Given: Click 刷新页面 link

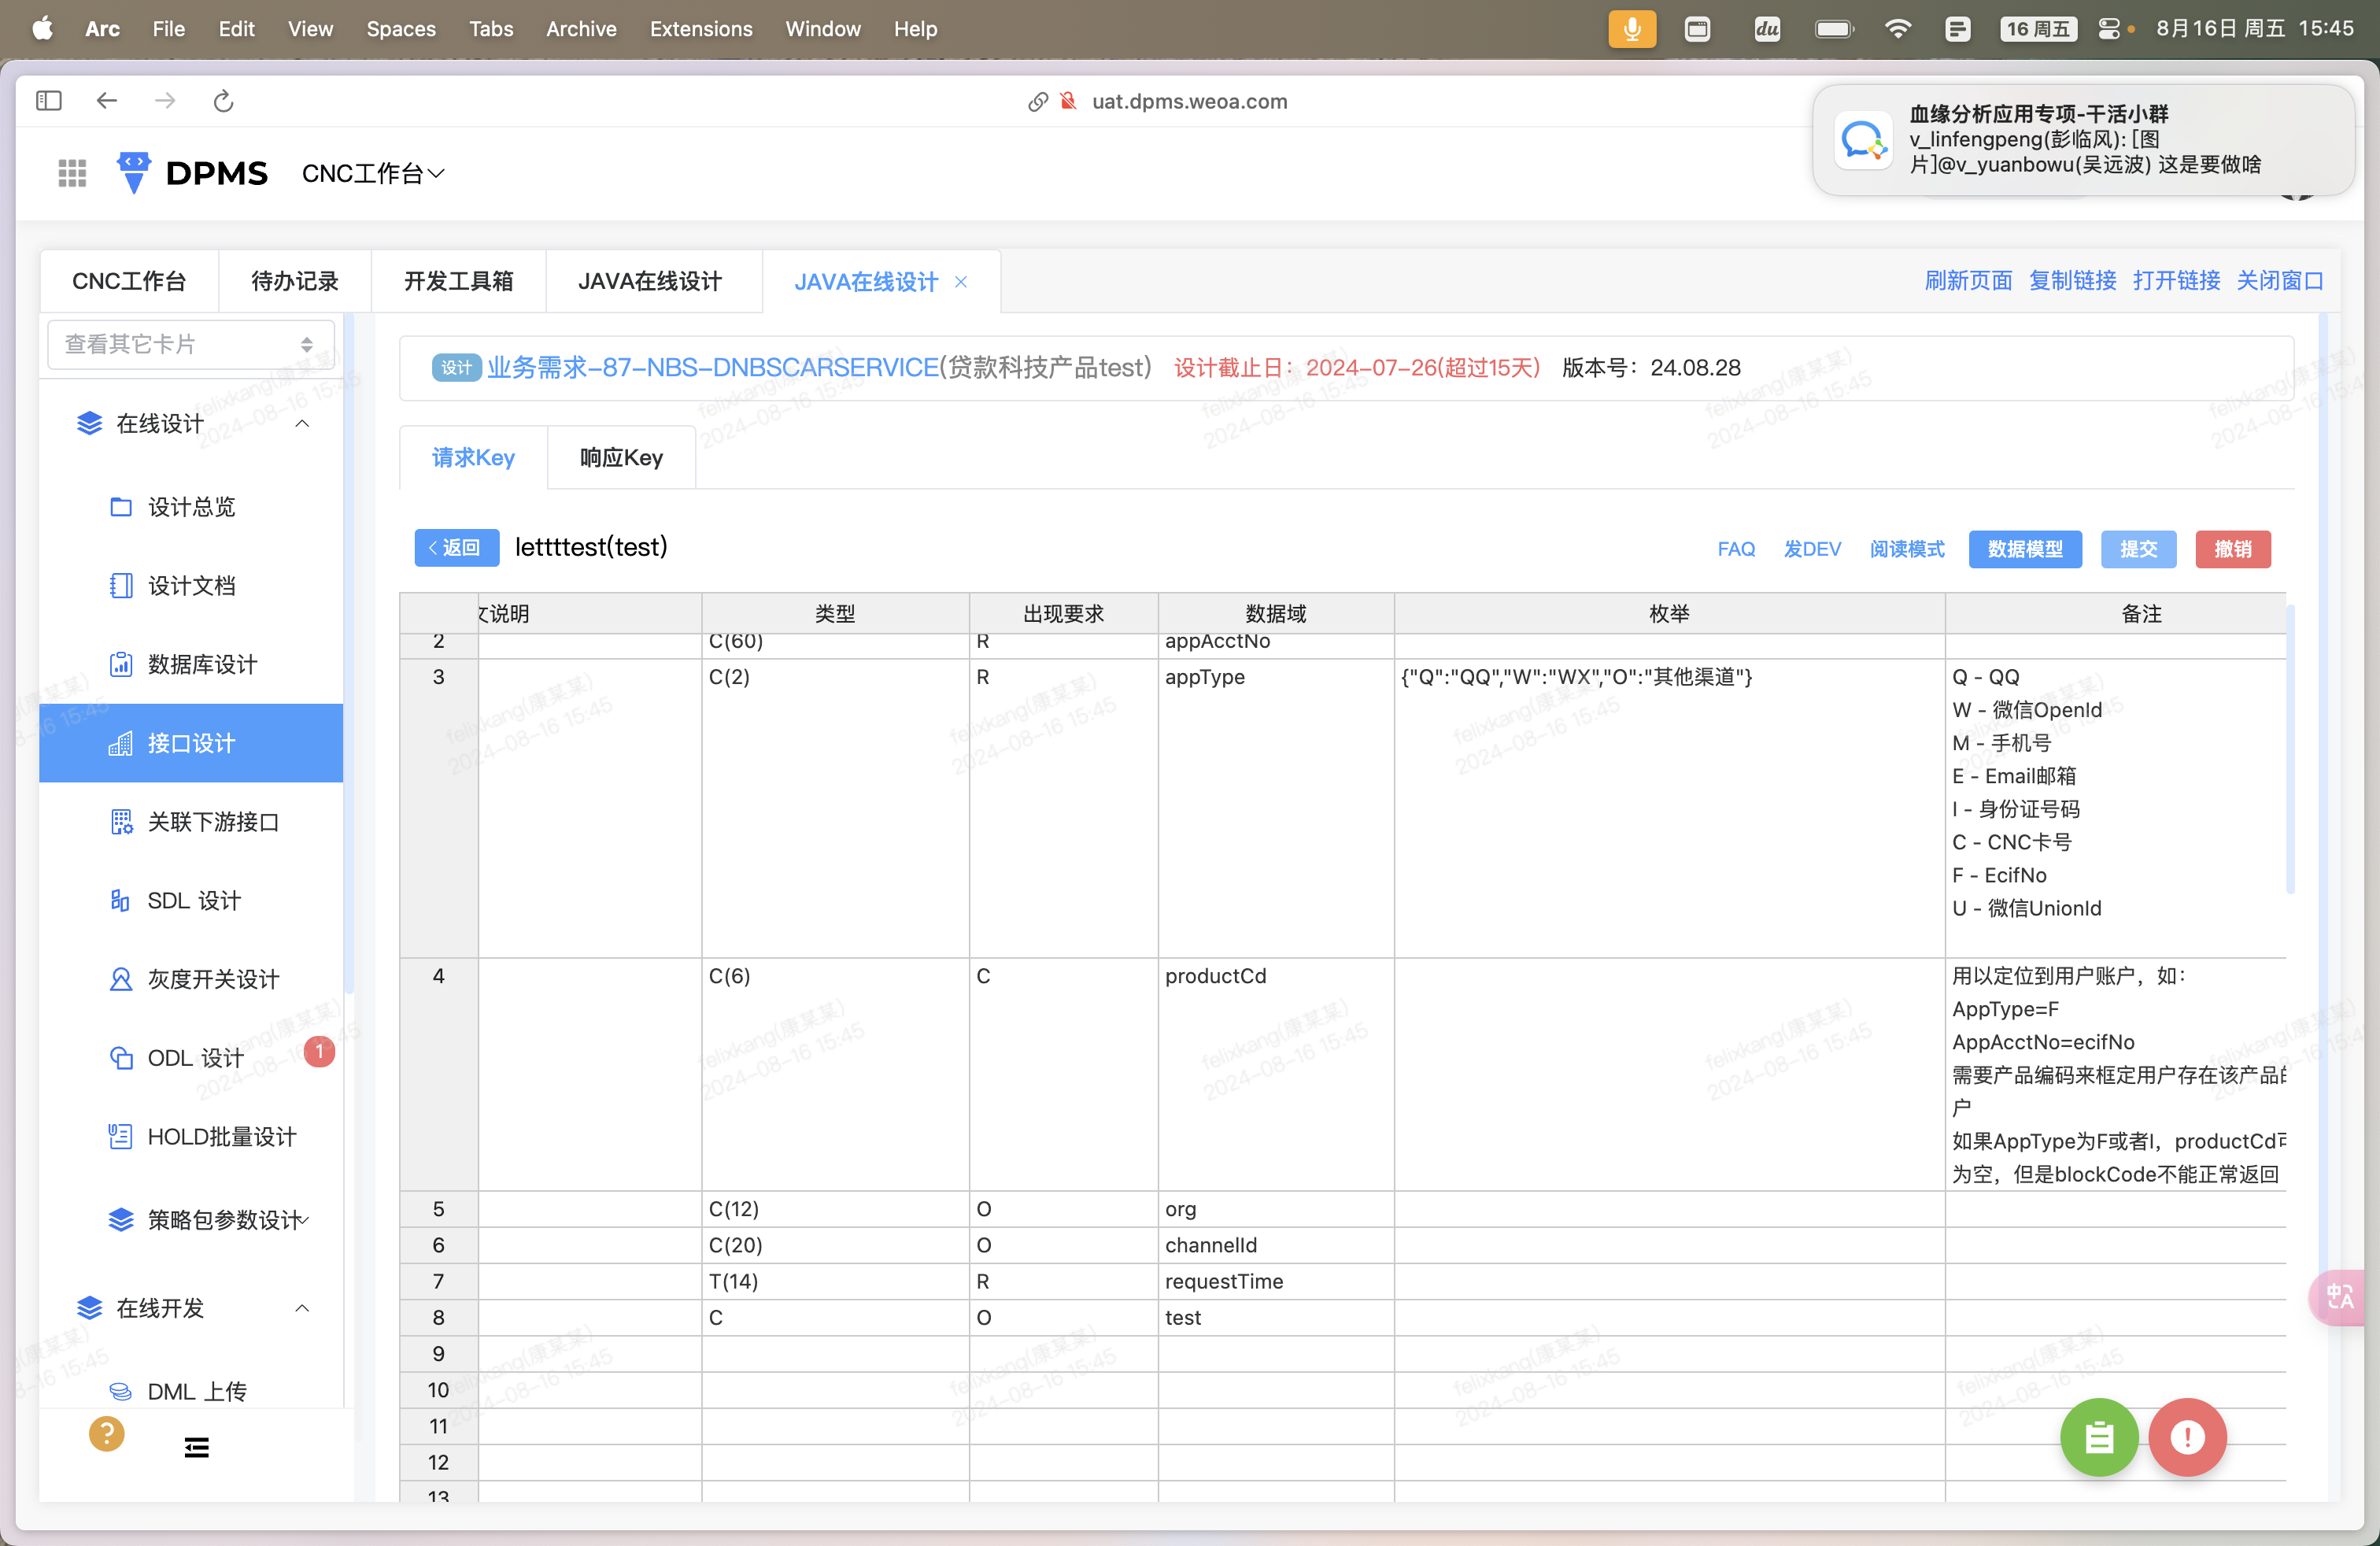Looking at the screenshot, I should point(1968,281).
